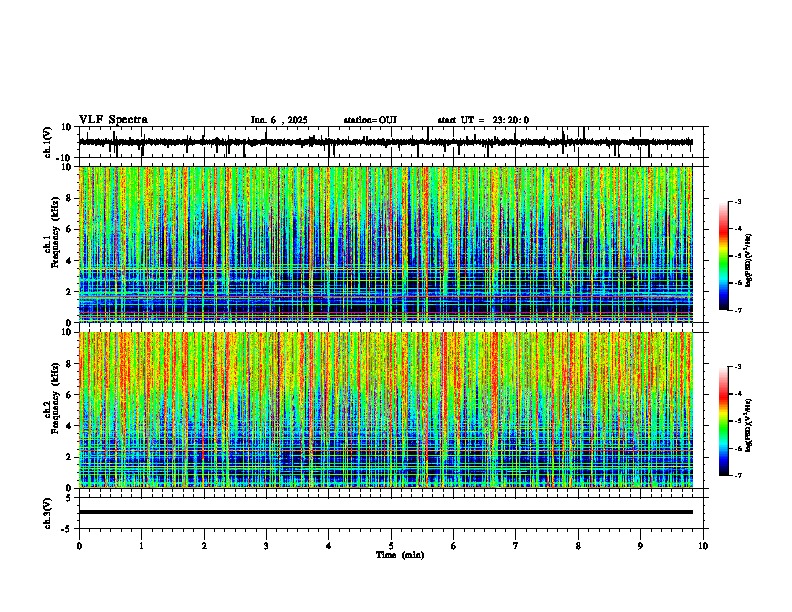
Task: Click the "6" tick label on Time axis
Action: [x=454, y=546]
